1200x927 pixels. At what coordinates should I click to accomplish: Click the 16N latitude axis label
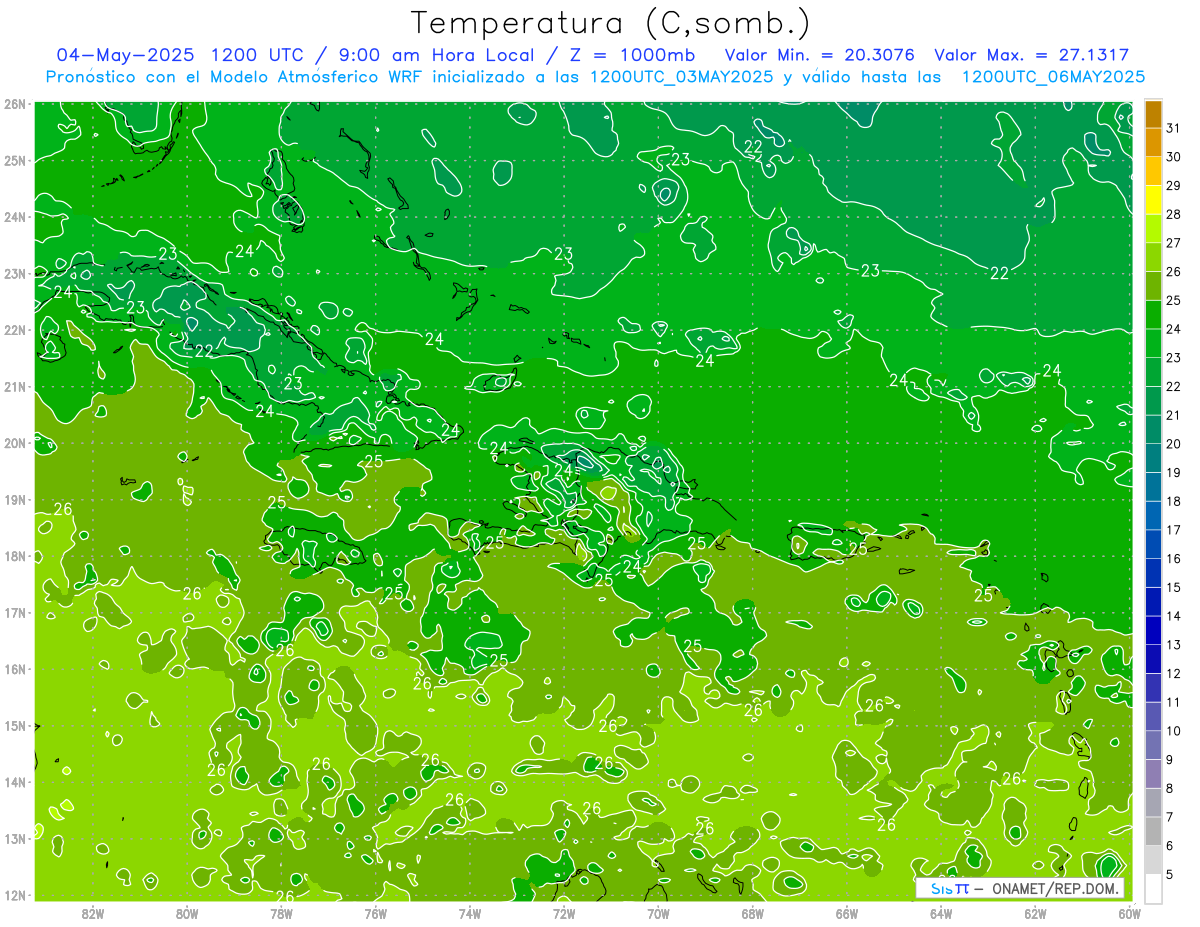[x=14, y=669]
